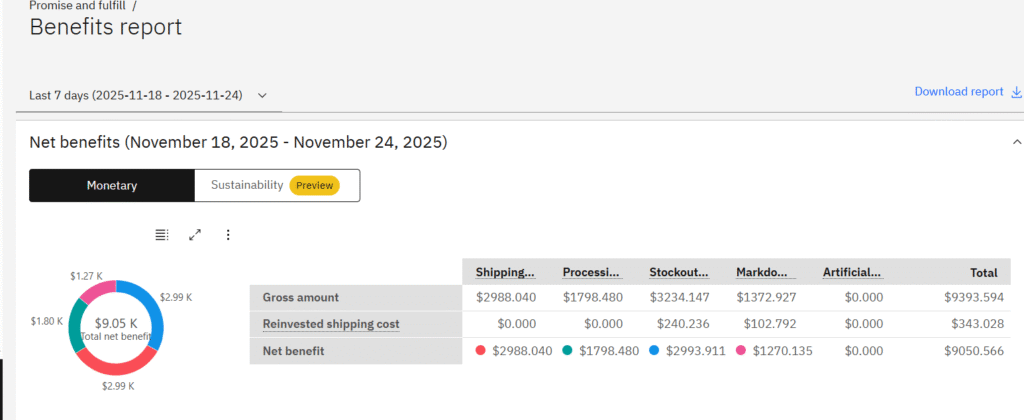
Task: Expand donut chart to fullscreen
Action: pyautogui.click(x=195, y=235)
